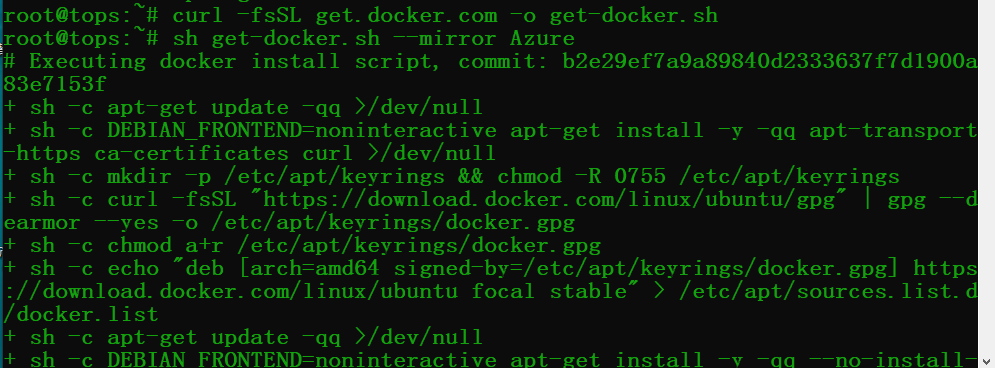
Task: Click the hash remainder "83e7153f"
Action: tap(55, 84)
